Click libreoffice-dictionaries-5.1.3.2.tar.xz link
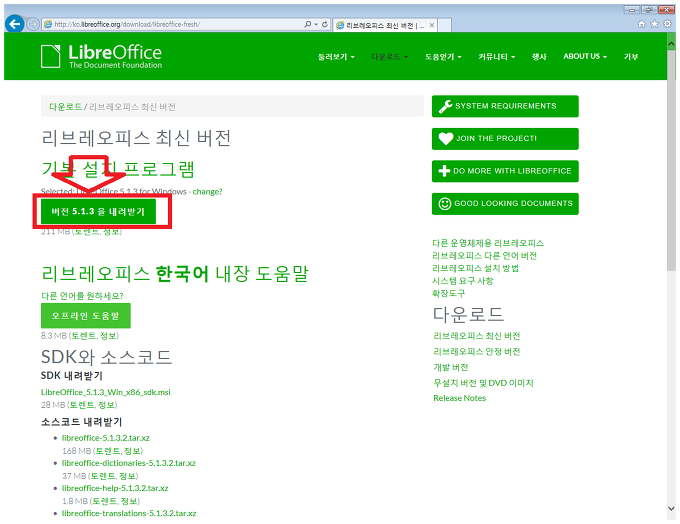 [x=128, y=463]
